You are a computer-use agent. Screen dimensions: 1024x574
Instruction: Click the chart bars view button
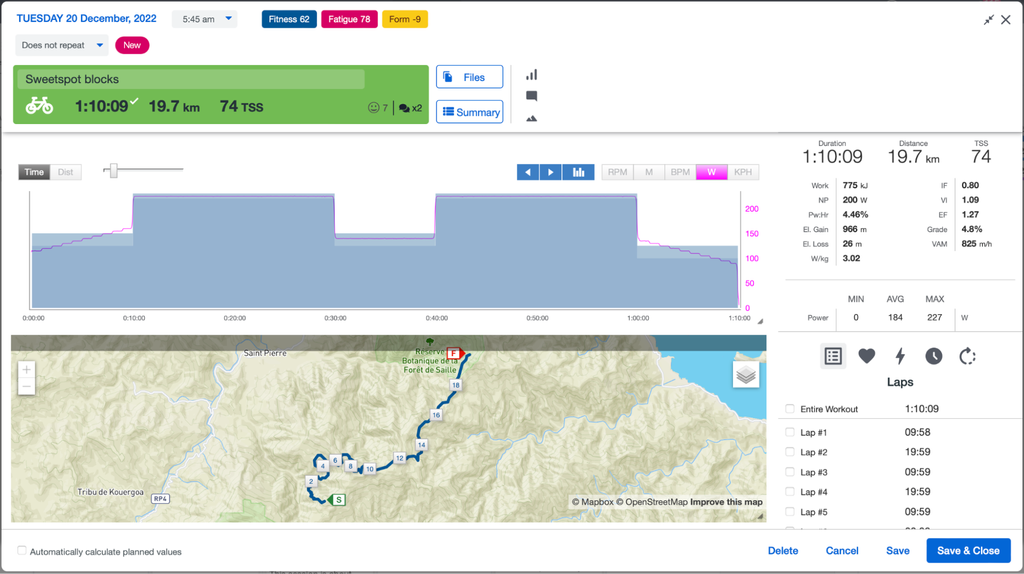click(x=578, y=172)
